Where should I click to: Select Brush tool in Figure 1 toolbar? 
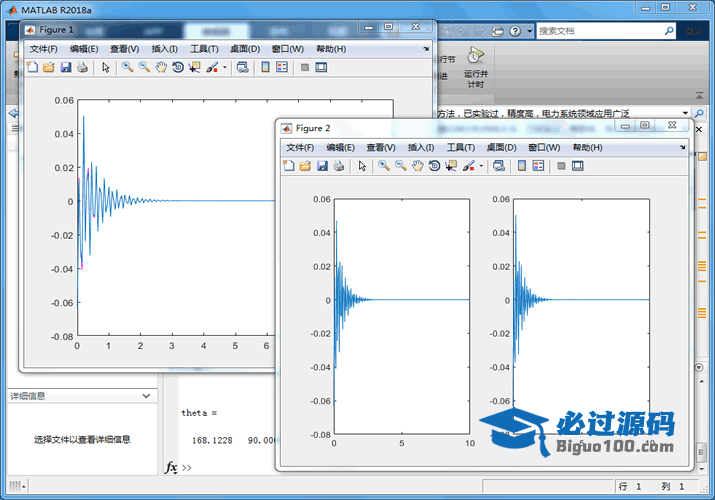tap(212, 67)
